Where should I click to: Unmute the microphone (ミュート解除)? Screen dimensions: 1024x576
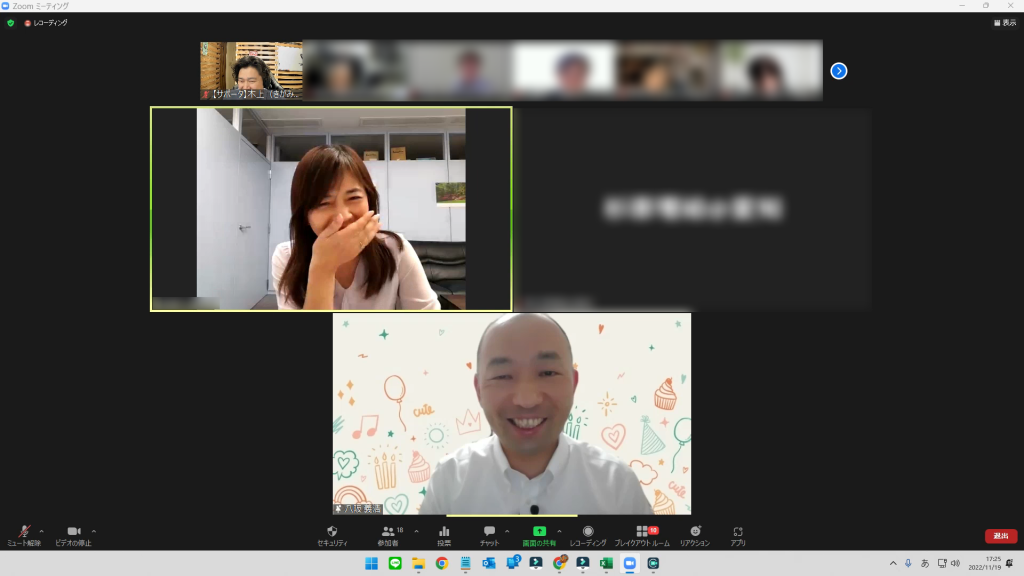(x=24, y=535)
